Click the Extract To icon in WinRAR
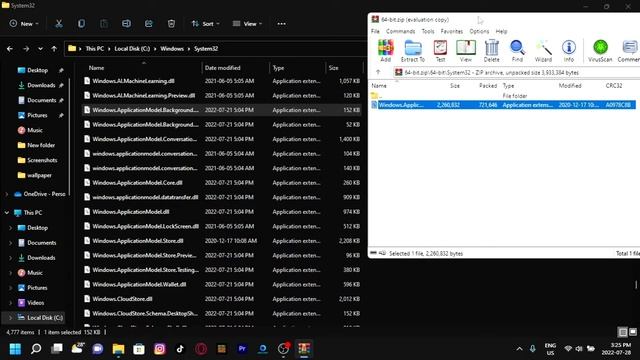 (413, 51)
